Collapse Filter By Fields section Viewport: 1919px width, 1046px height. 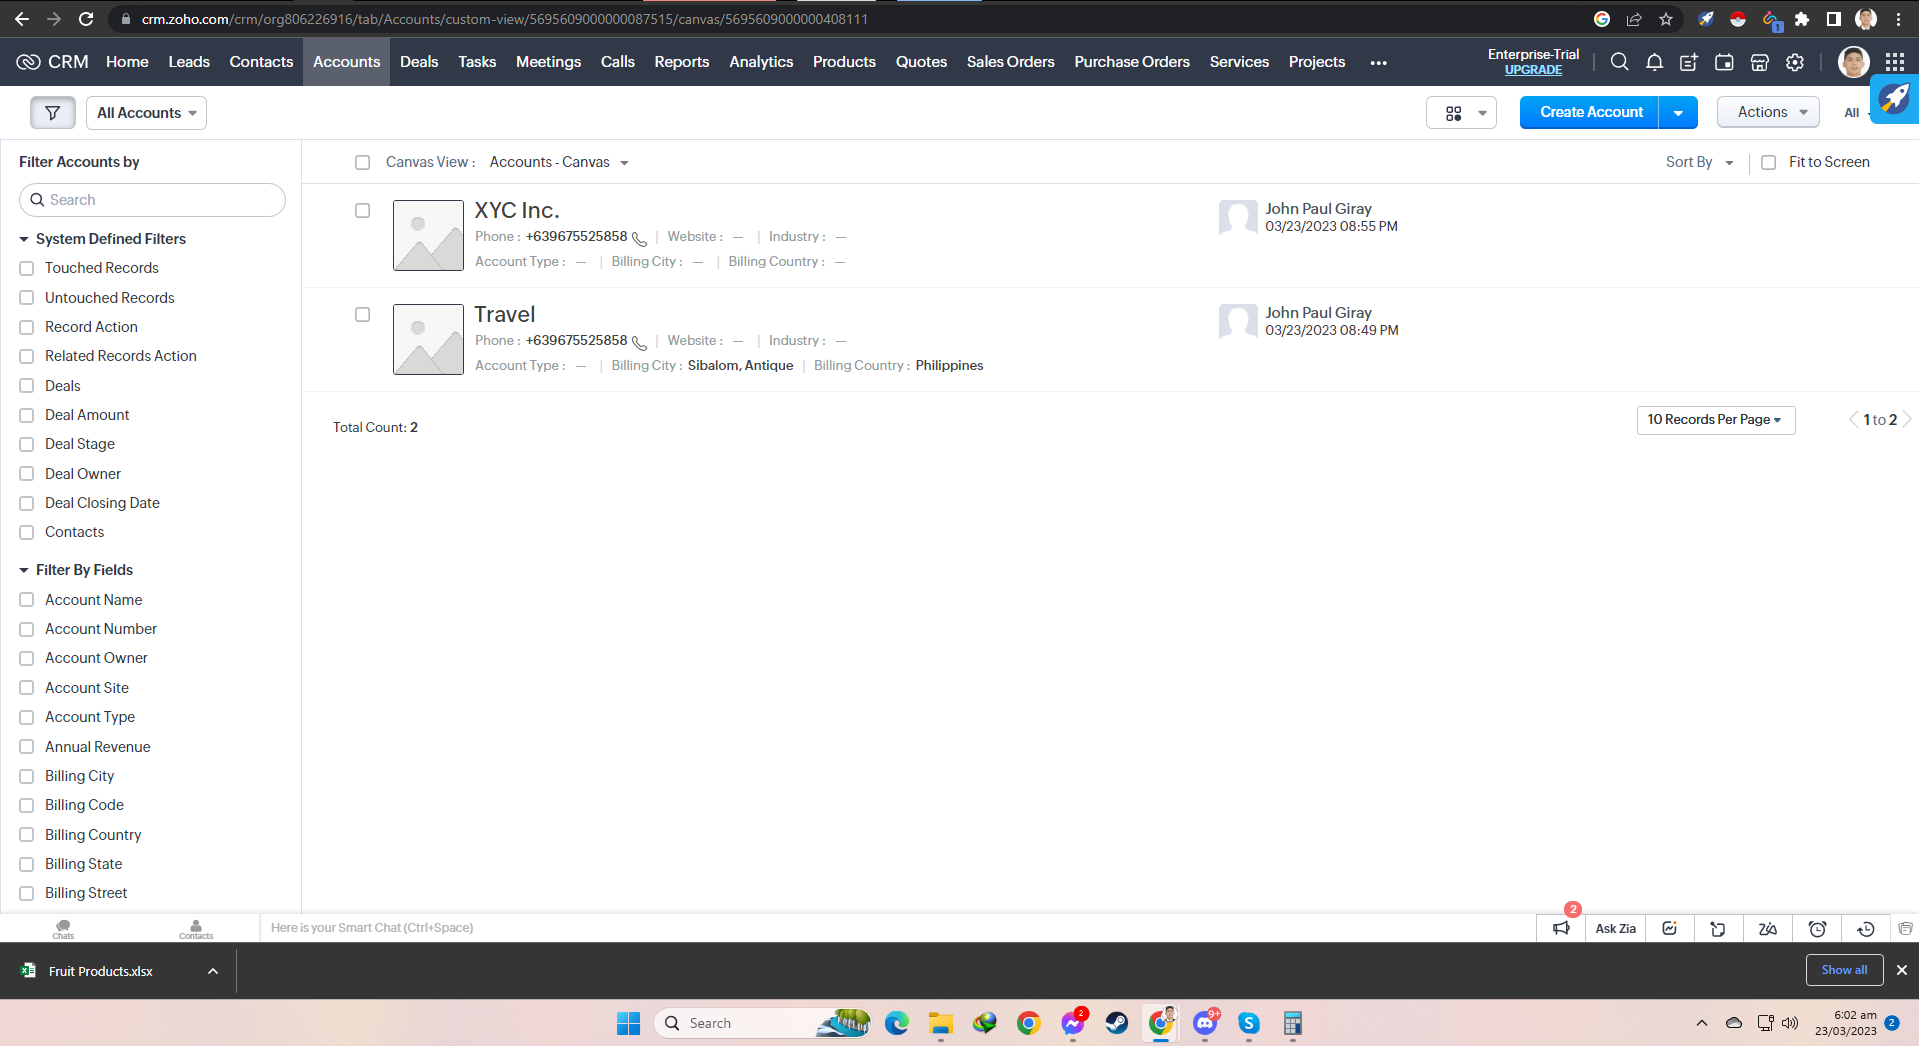tap(24, 570)
